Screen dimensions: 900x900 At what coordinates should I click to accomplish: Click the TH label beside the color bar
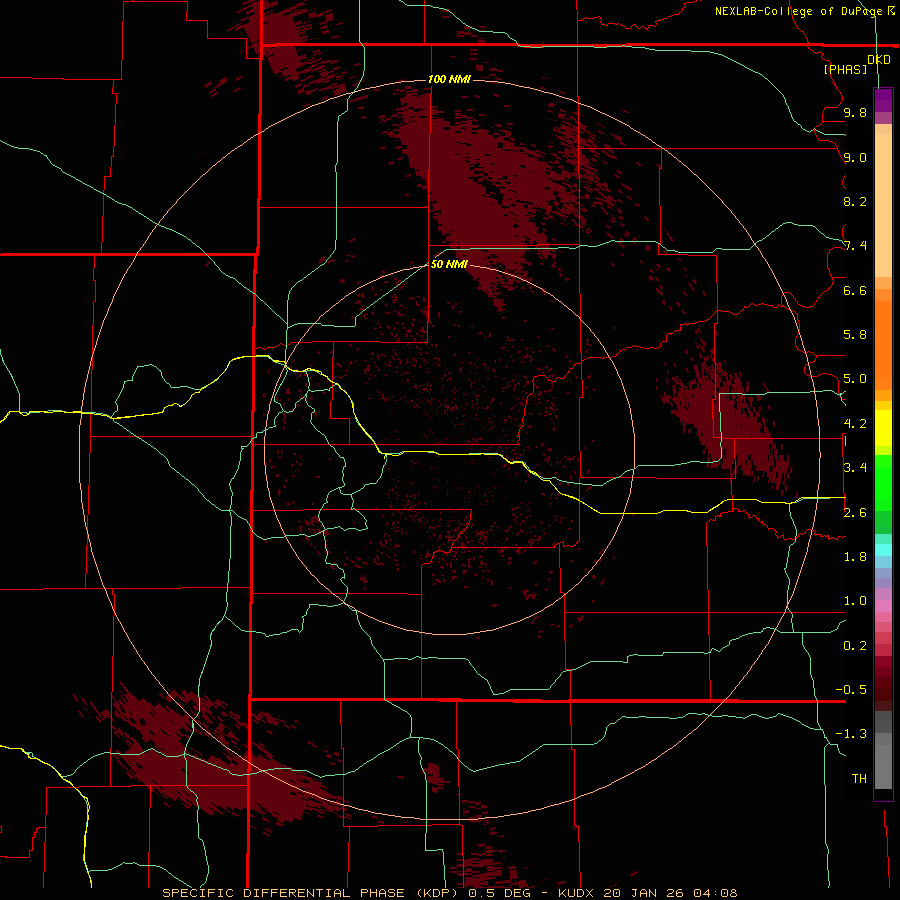click(x=859, y=779)
